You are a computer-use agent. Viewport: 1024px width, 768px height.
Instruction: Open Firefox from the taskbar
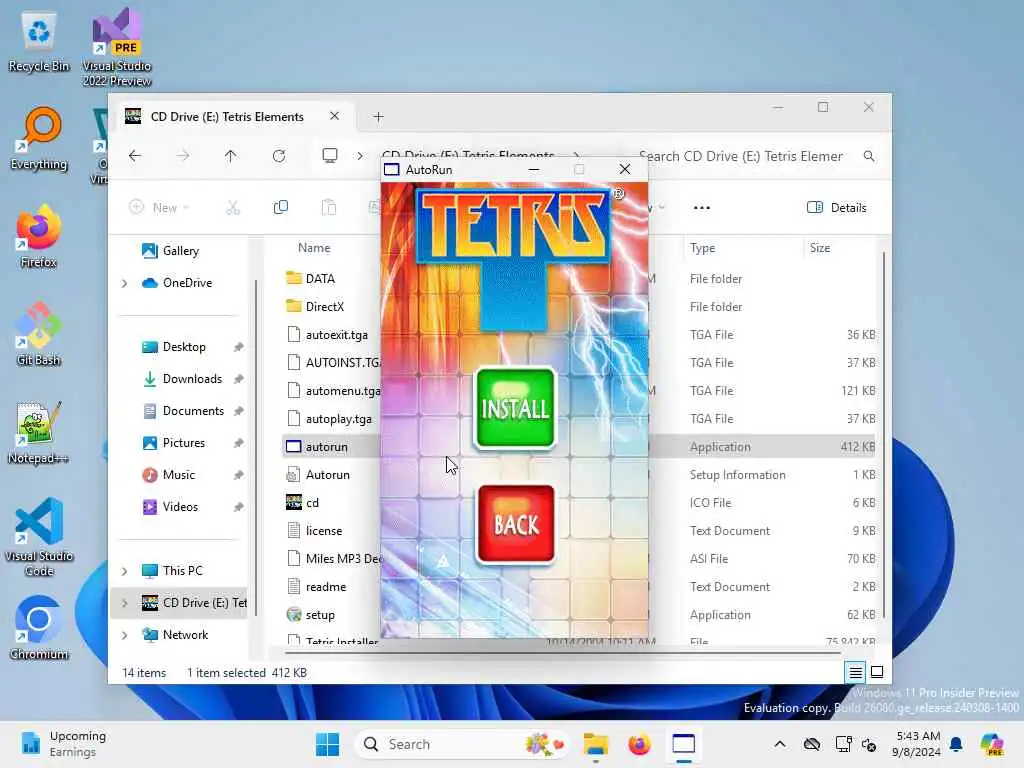639,744
